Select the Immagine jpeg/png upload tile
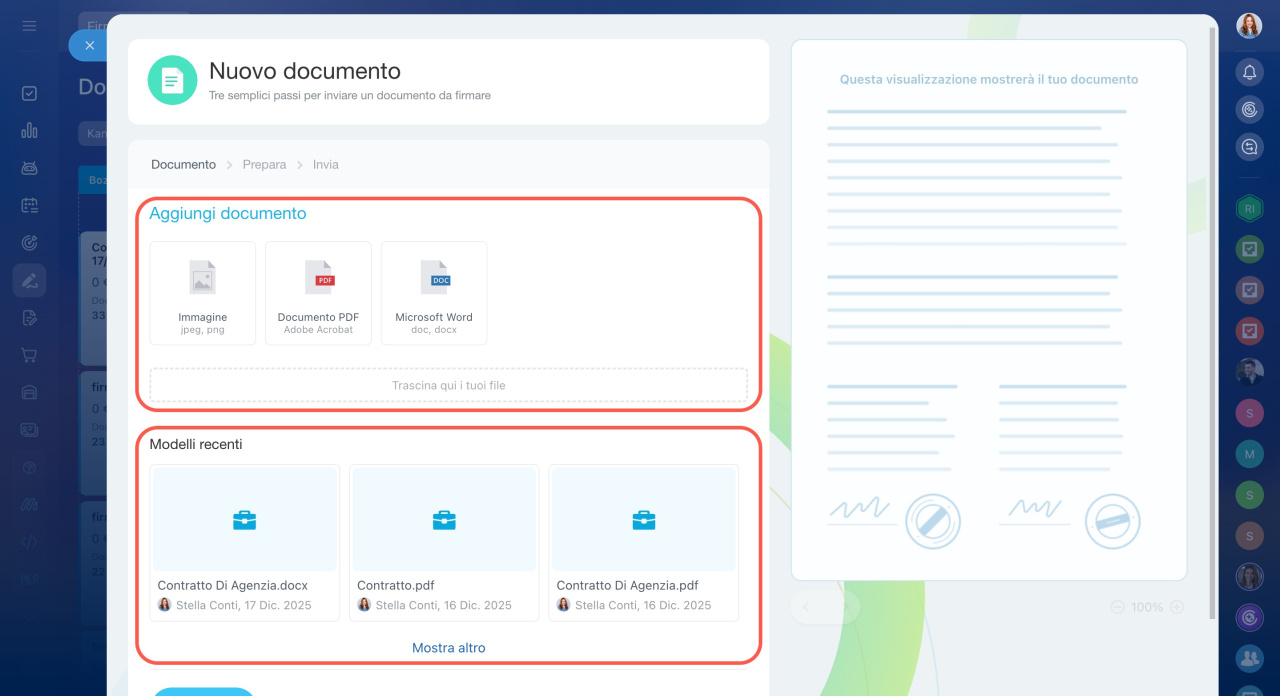Image resolution: width=1280 pixels, height=696 pixels. coord(203,293)
